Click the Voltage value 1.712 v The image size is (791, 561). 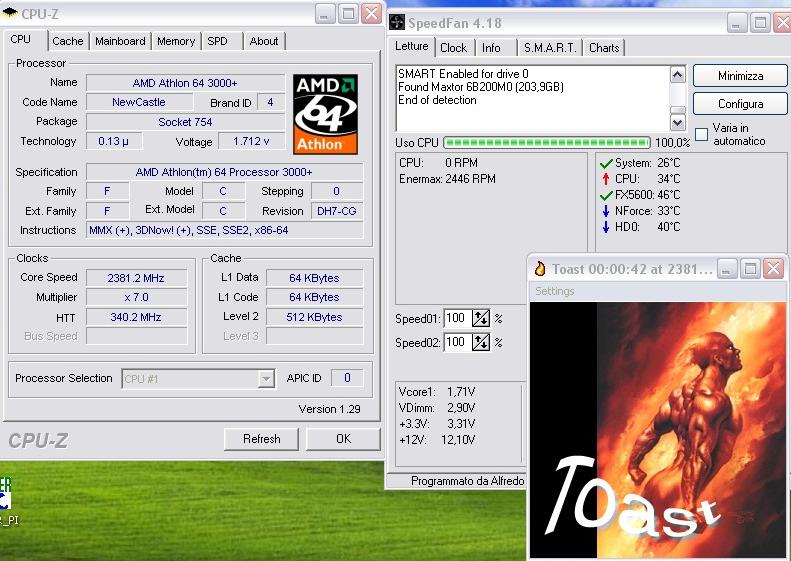point(251,141)
